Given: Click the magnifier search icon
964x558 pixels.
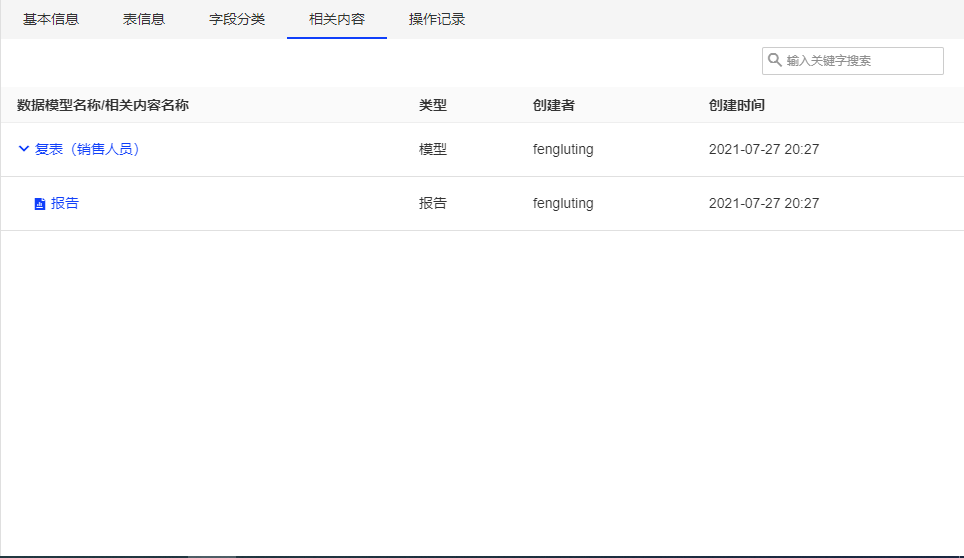Looking at the screenshot, I should pos(774,61).
